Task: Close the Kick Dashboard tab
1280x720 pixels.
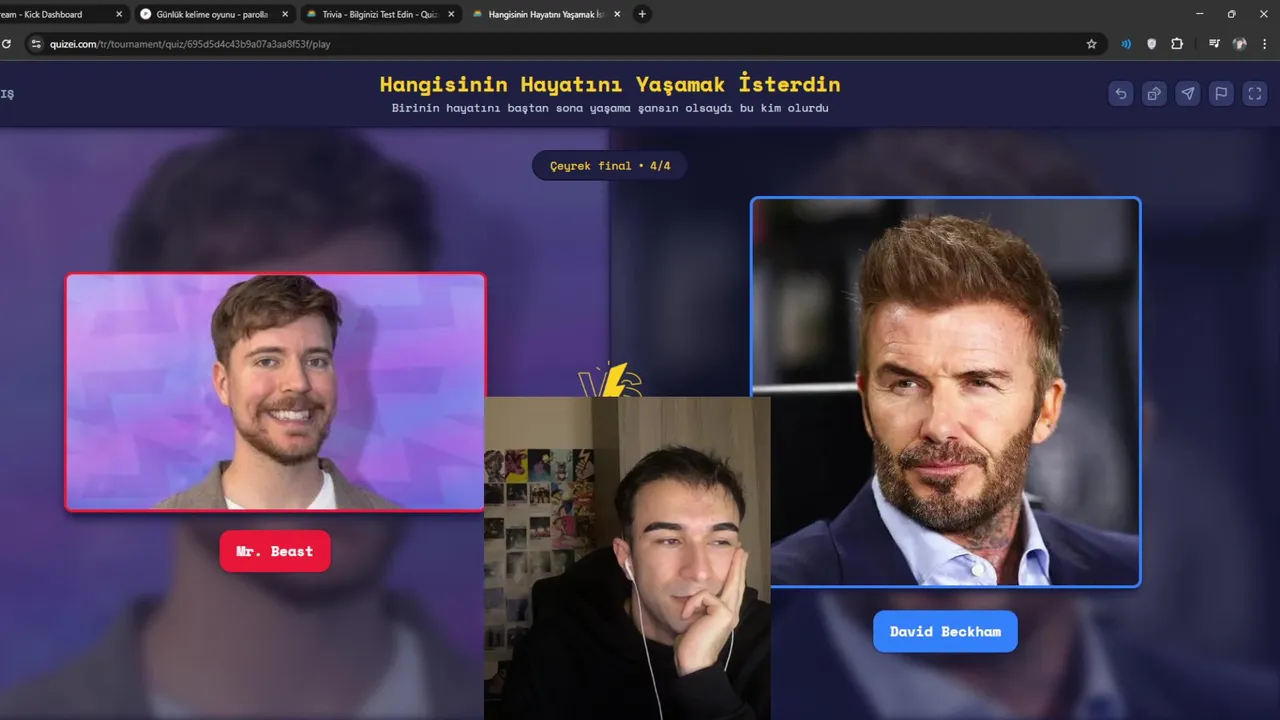Action: click(119, 14)
